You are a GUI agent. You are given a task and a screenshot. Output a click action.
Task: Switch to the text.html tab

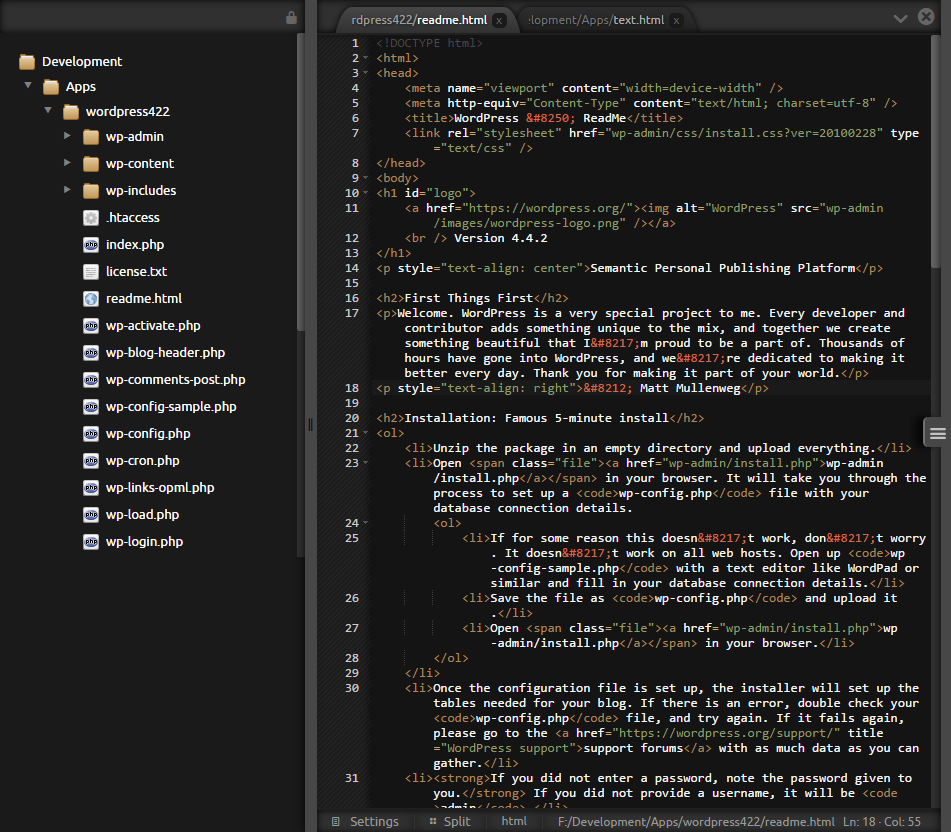coord(596,20)
